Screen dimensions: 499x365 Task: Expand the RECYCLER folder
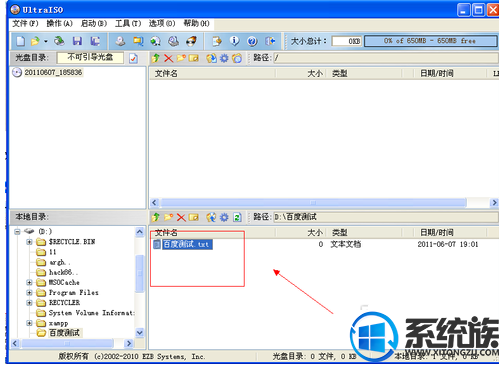(x=29, y=303)
